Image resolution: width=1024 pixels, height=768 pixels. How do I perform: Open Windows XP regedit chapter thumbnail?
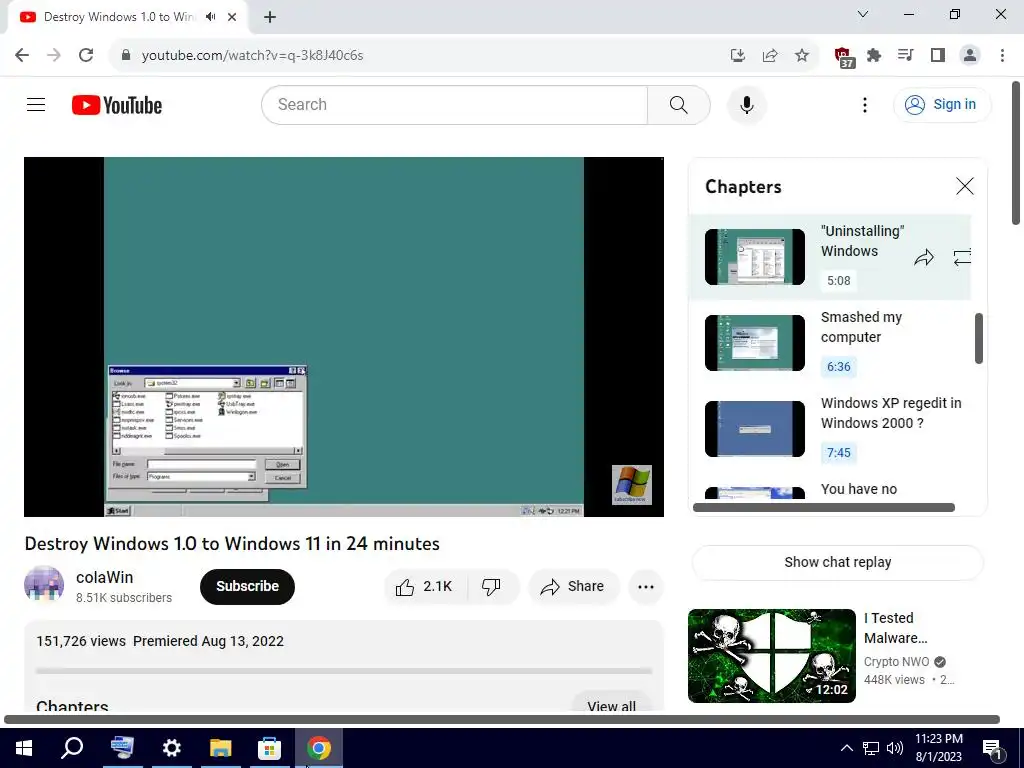pyautogui.click(x=754, y=429)
